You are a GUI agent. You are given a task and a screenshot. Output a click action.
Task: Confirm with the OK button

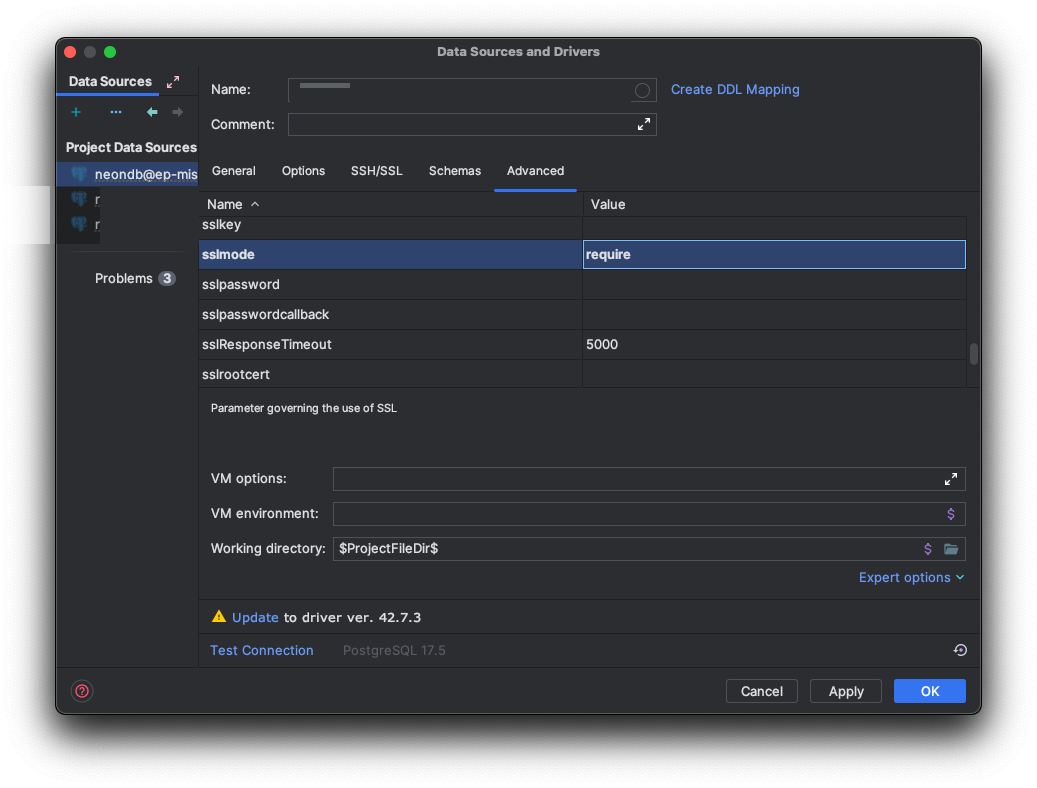click(x=930, y=691)
